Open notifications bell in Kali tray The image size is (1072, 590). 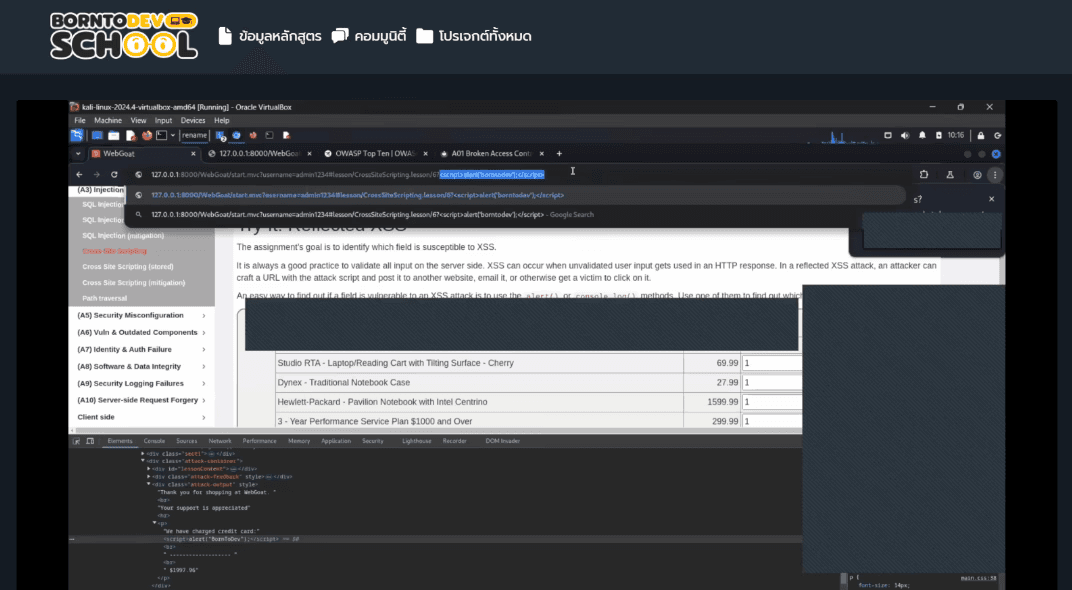pyautogui.click(x=922, y=135)
